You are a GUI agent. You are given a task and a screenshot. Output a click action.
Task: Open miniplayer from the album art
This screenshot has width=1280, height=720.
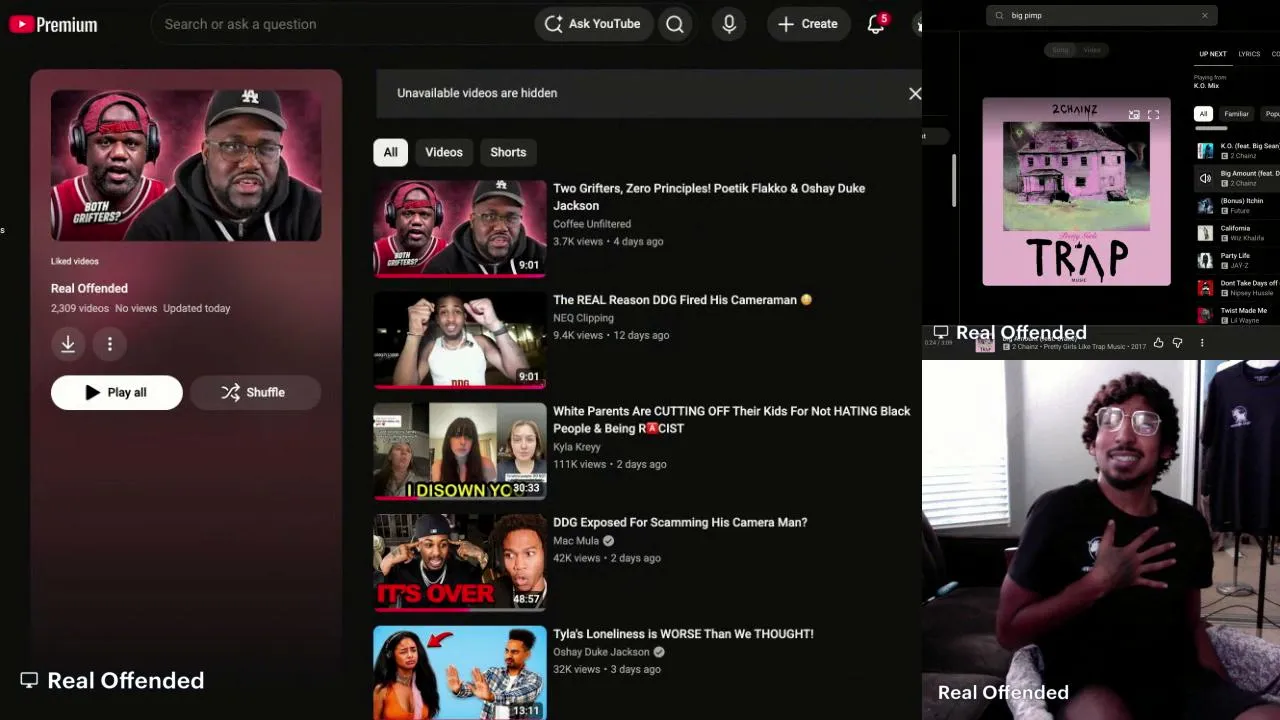pyautogui.click(x=1134, y=115)
